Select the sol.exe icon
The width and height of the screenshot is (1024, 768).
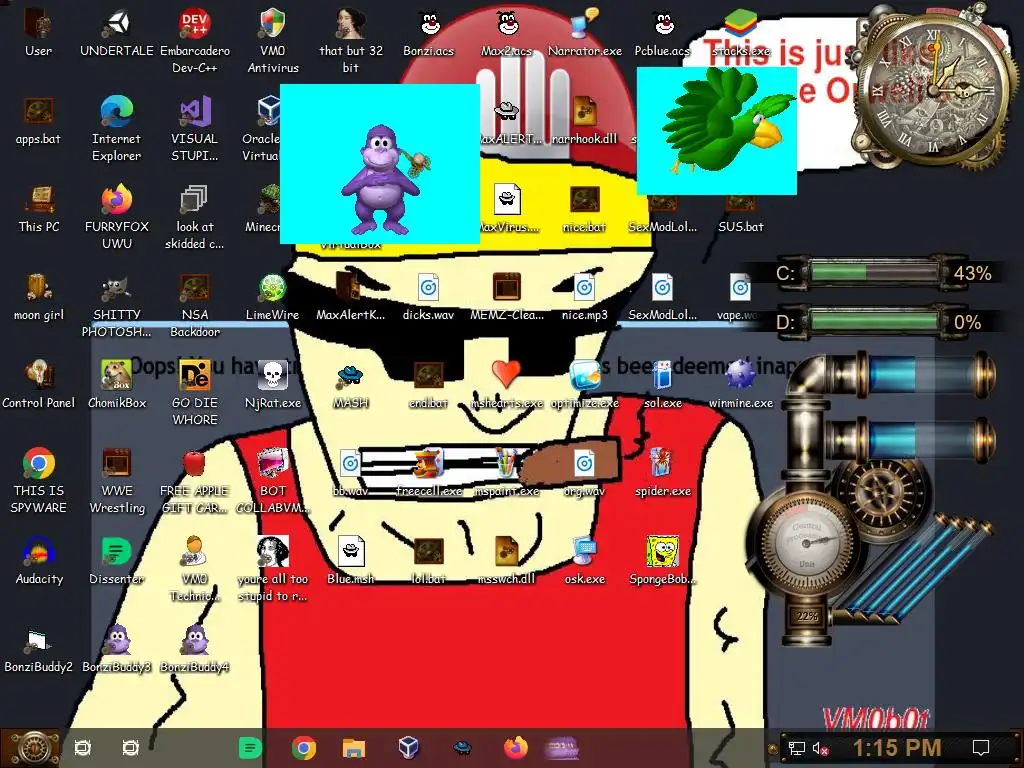663,385
